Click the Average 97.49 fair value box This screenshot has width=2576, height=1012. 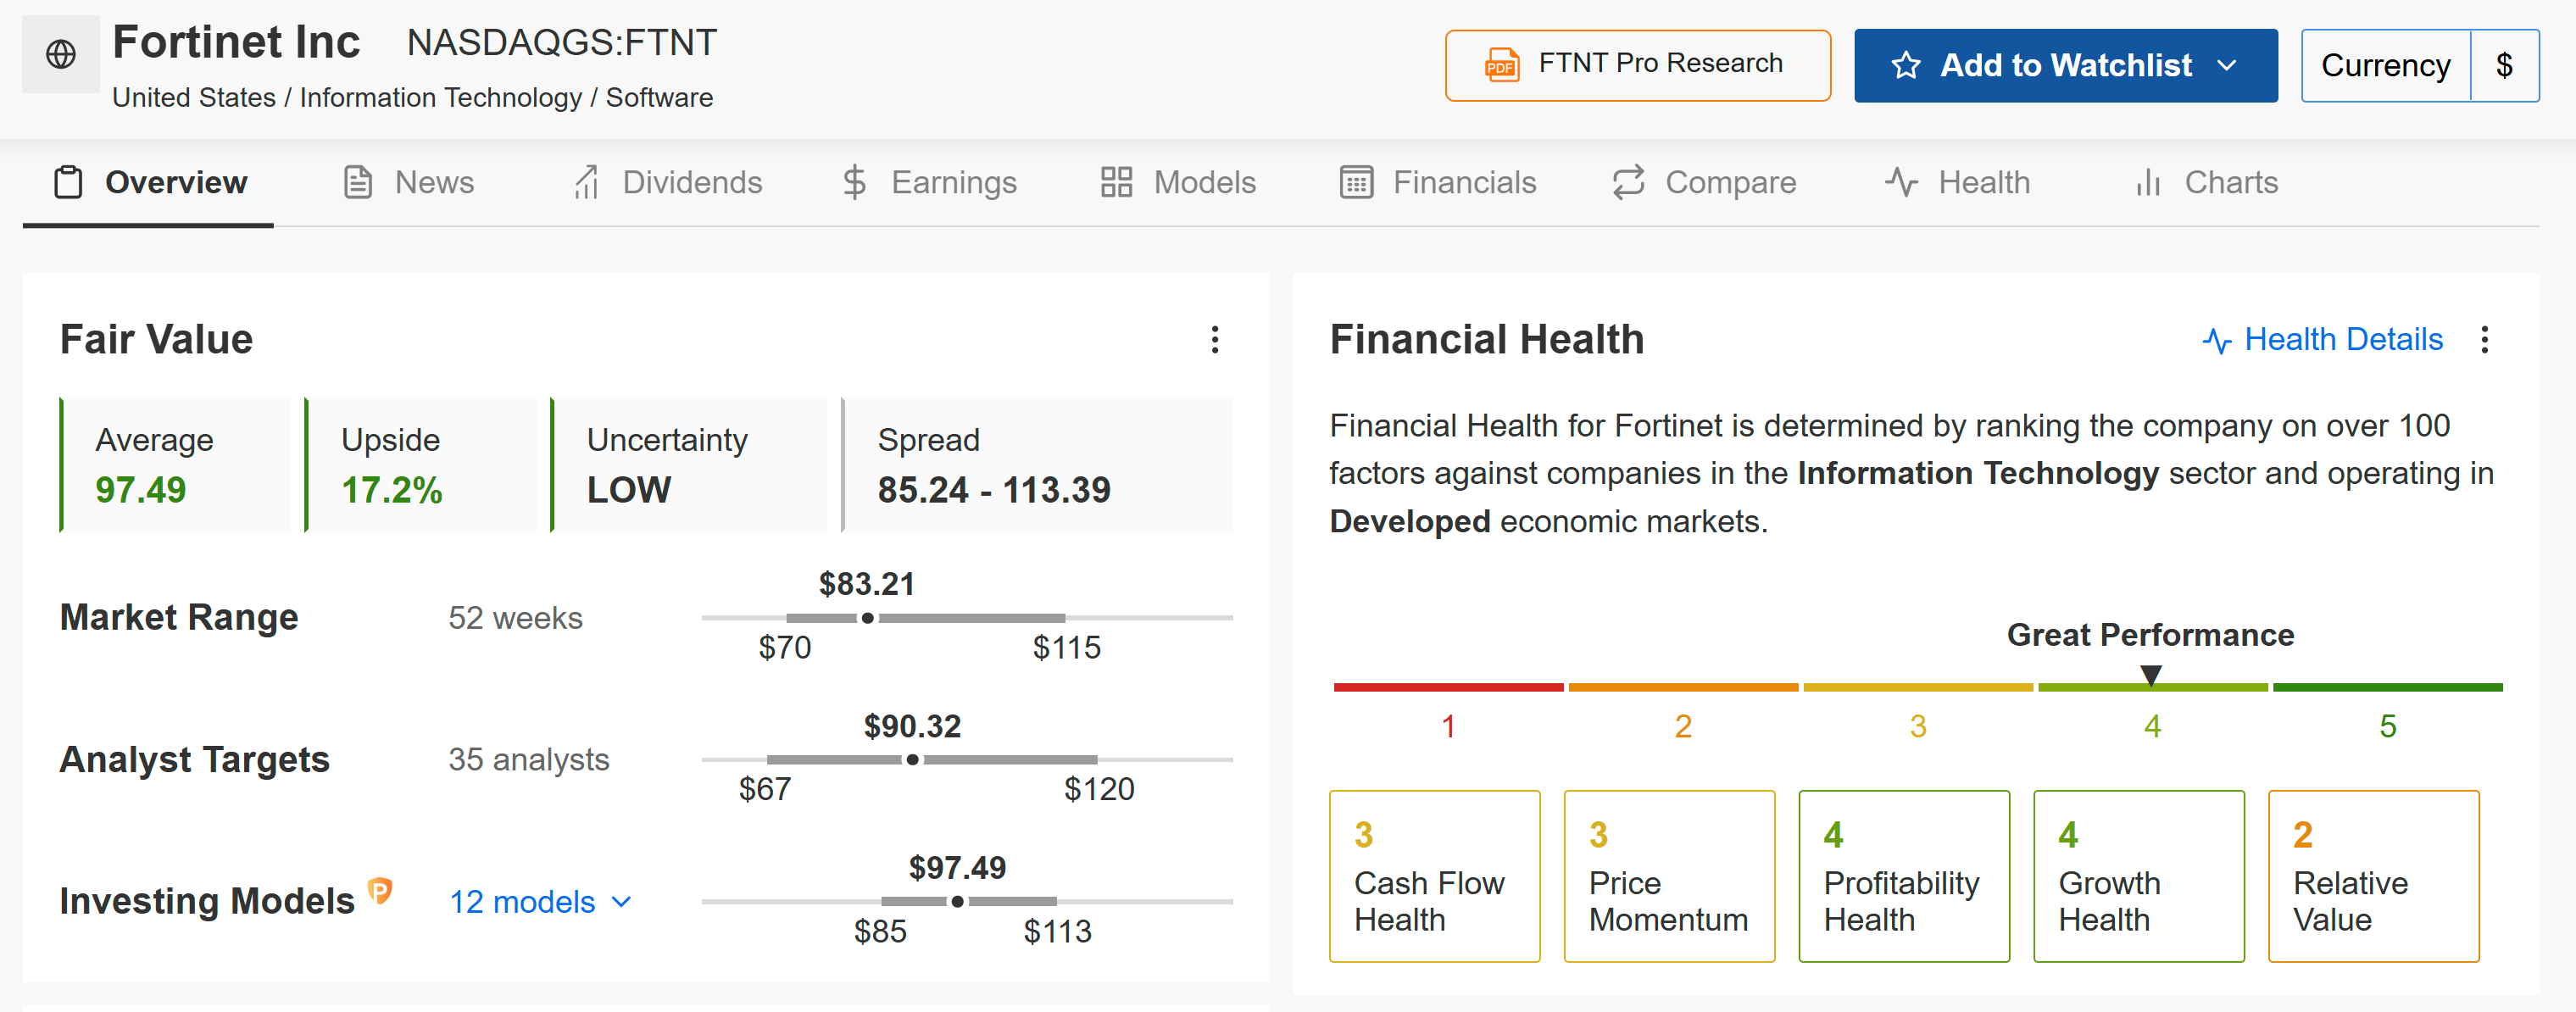[175, 465]
